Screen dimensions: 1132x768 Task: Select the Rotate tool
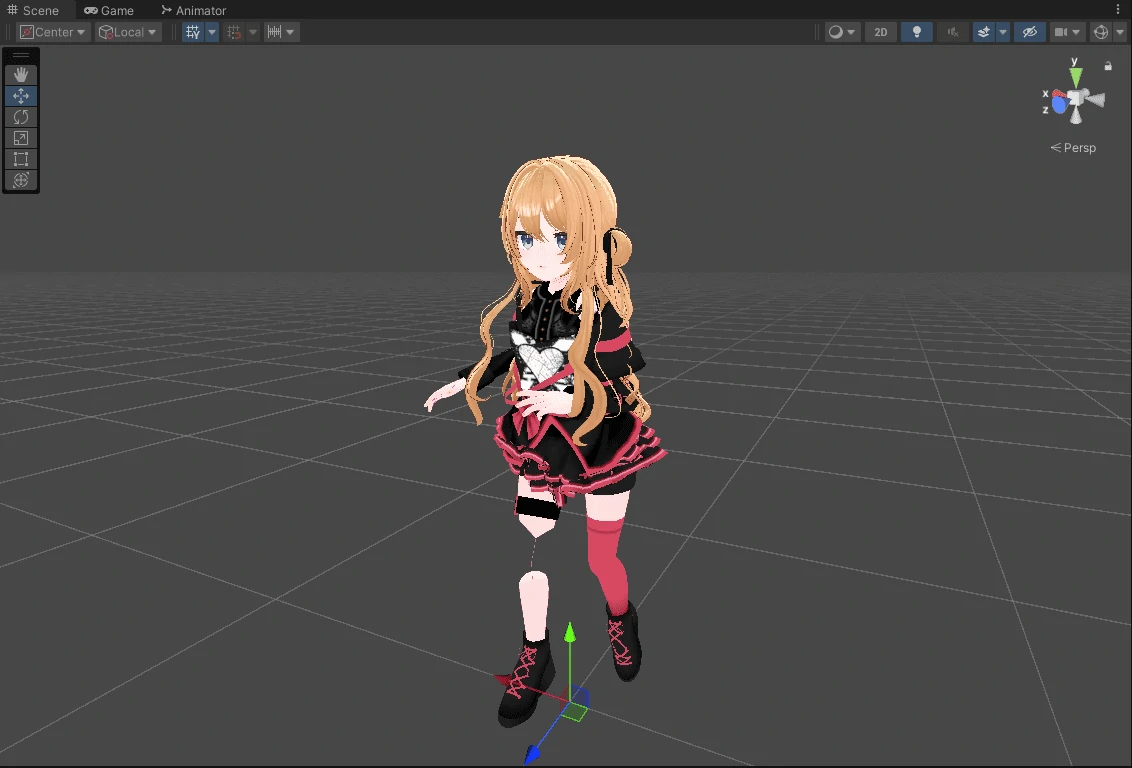20,117
